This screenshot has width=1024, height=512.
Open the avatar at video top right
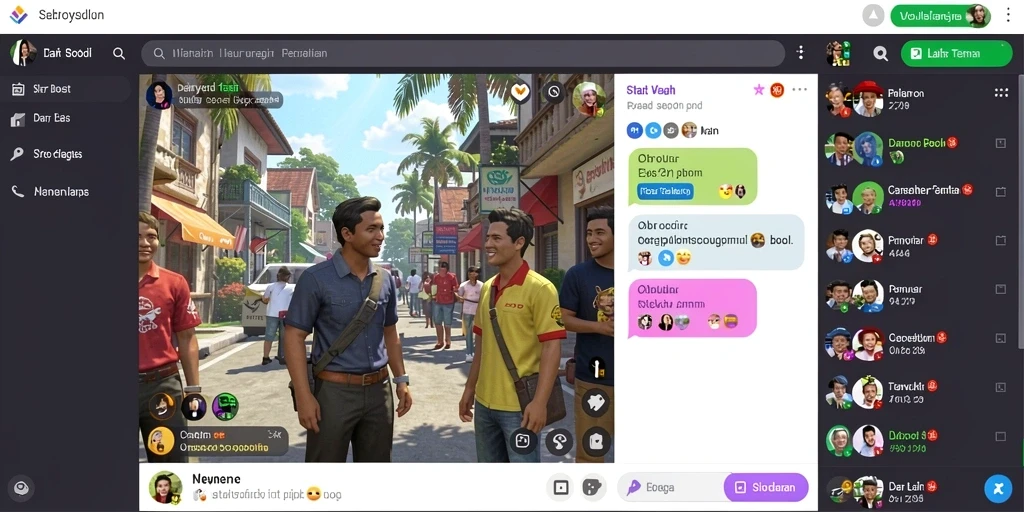(589, 99)
